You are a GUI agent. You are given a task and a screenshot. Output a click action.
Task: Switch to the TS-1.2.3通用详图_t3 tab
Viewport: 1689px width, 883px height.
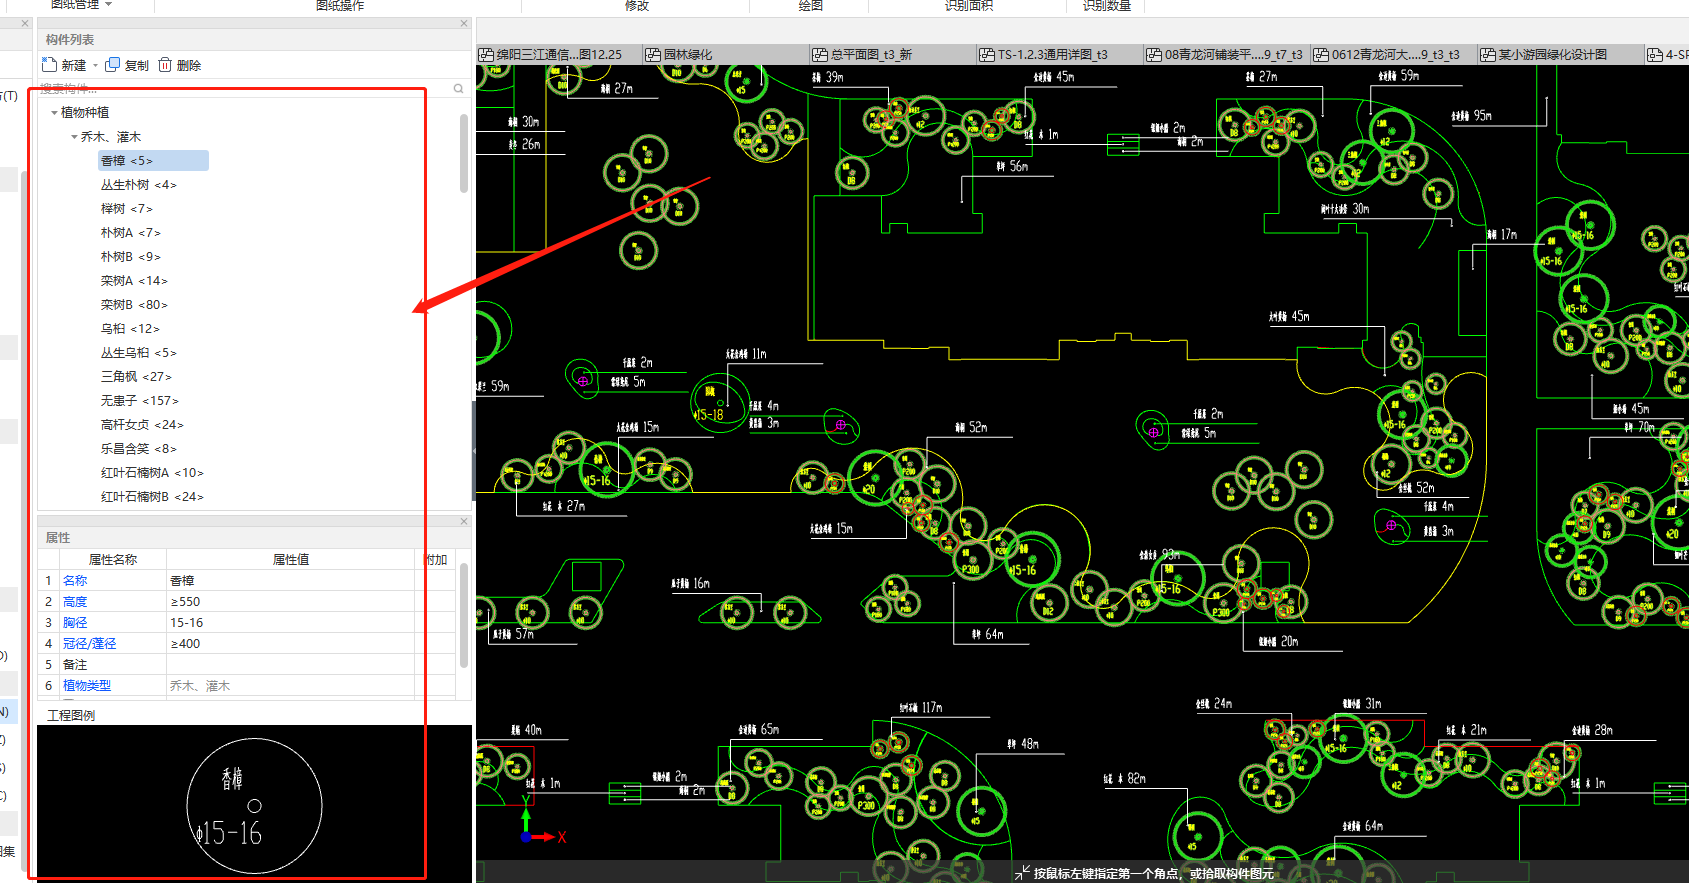pos(1052,55)
